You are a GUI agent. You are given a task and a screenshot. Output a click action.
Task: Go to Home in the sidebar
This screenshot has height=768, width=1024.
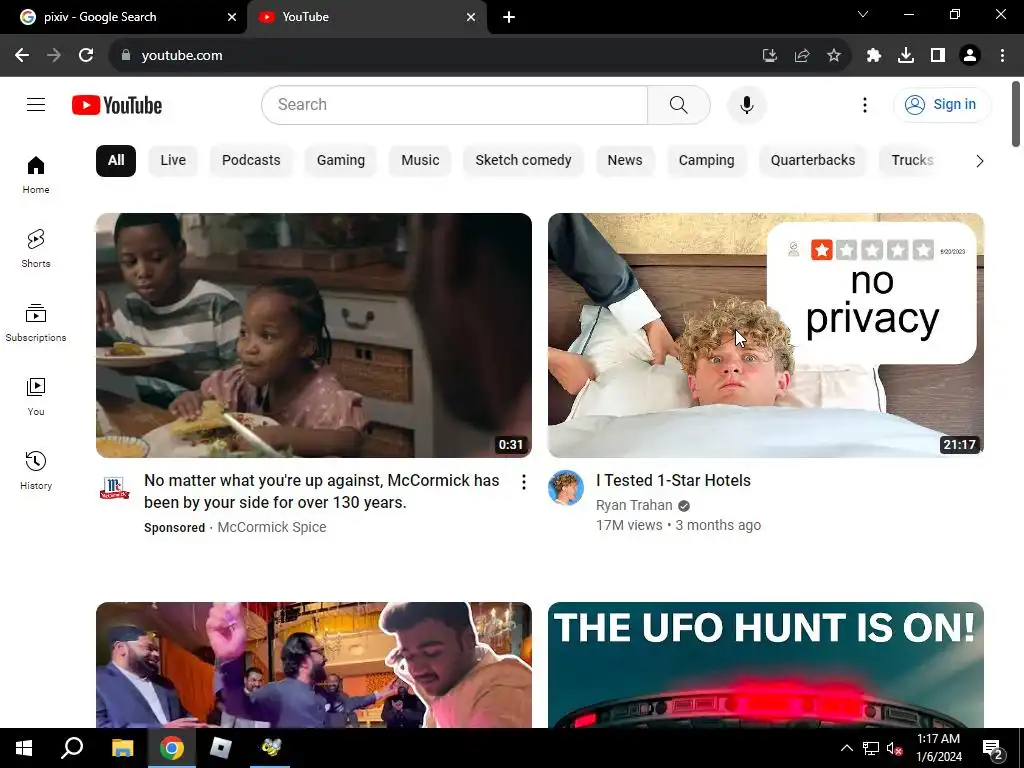click(36, 175)
